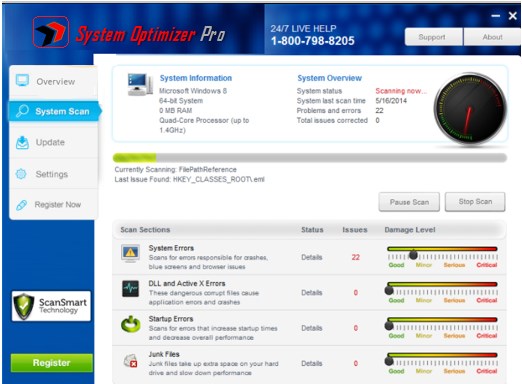
Task: Close the System Optimizer Pro window
Action: tap(513, 16)
